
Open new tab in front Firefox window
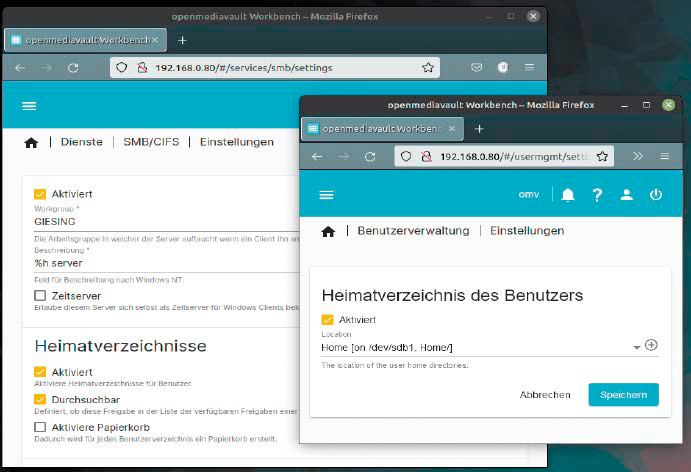479,129
